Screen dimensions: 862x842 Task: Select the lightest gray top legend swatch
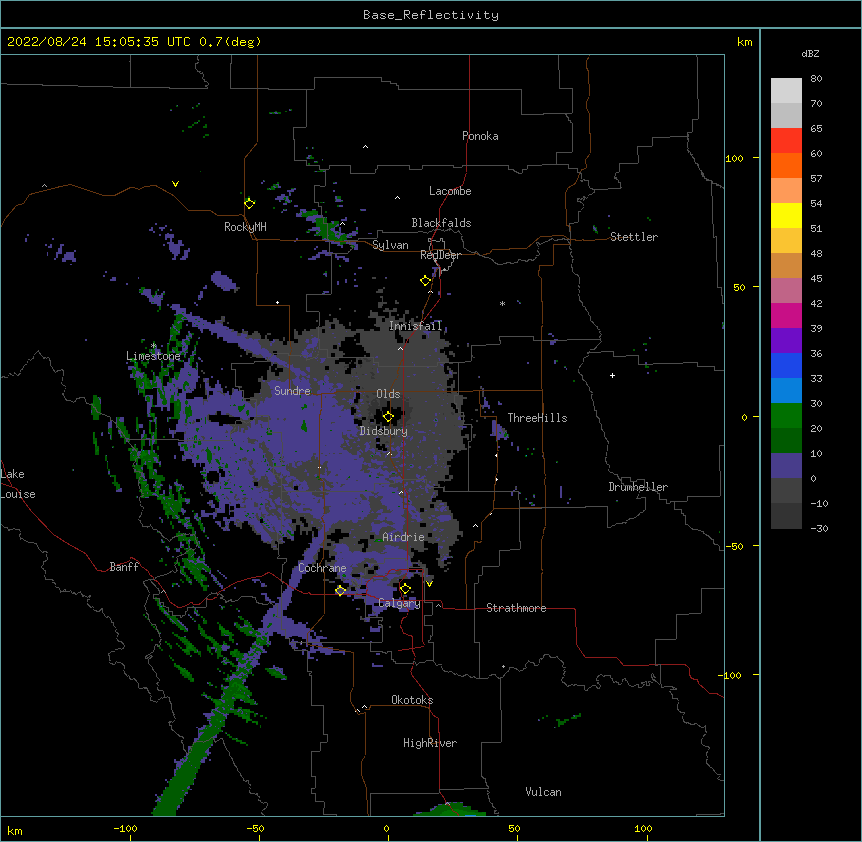(x=786, y=90)
